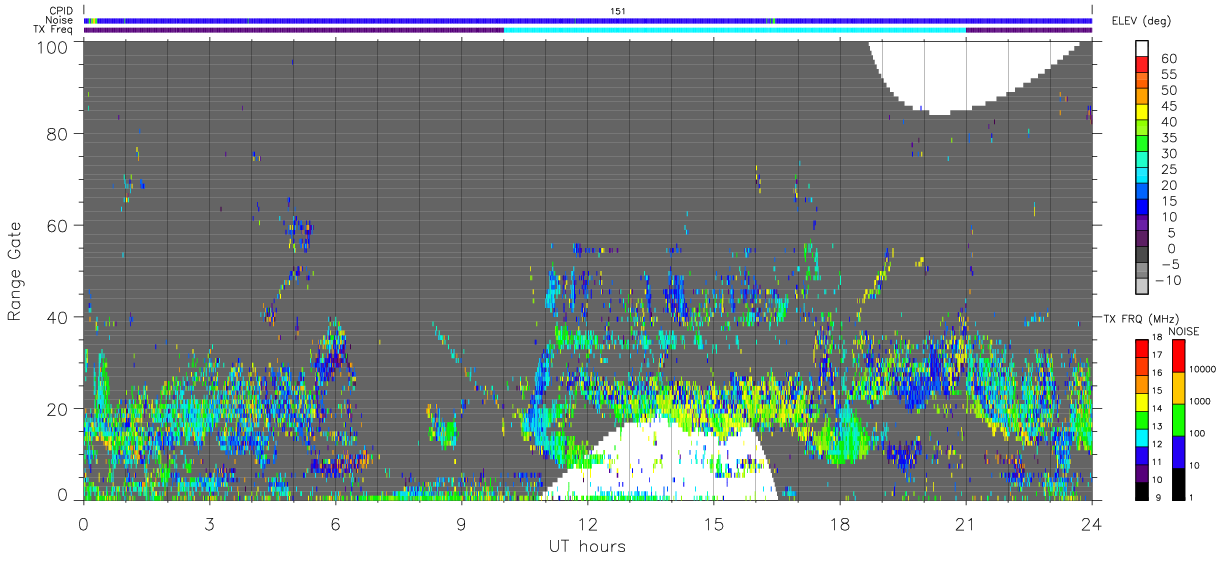Click x-axis tick label "6"
The width and height of the screenshot is (1228, 567).
[335, 524]
